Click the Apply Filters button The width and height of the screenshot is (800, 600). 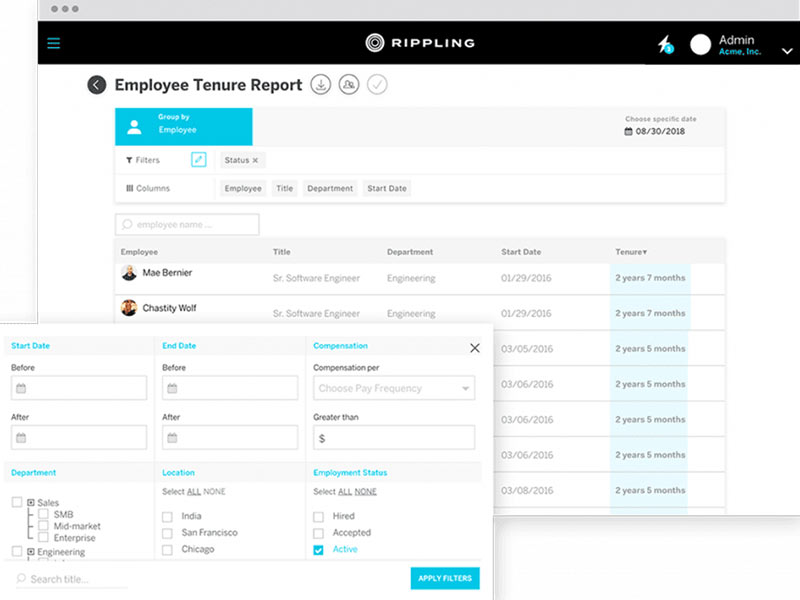[x=445, y=578]
